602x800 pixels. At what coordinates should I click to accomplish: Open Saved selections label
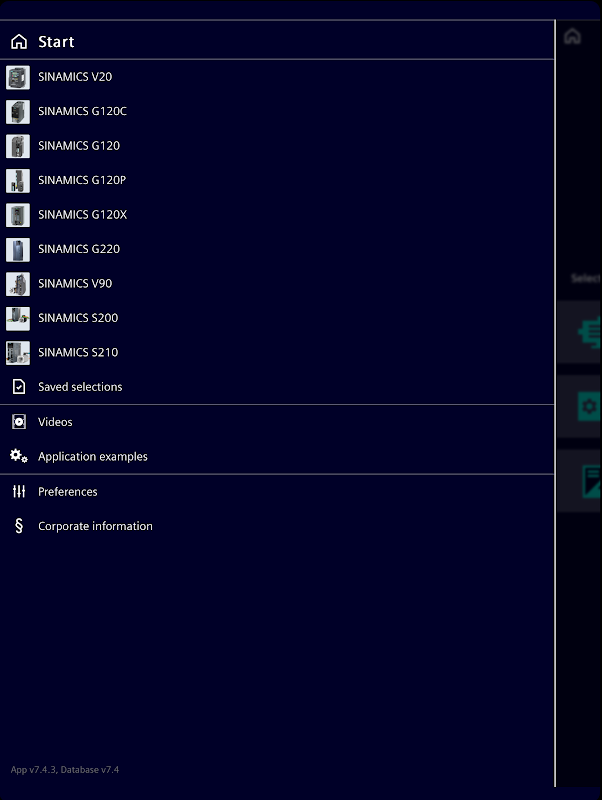80,387
